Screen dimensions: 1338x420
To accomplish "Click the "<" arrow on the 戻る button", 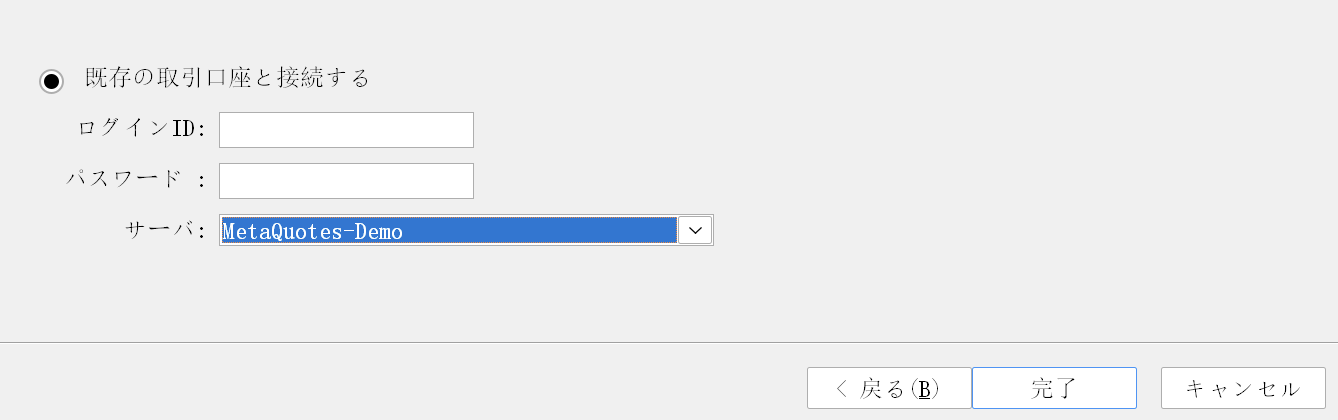I will tap(841, 388).
